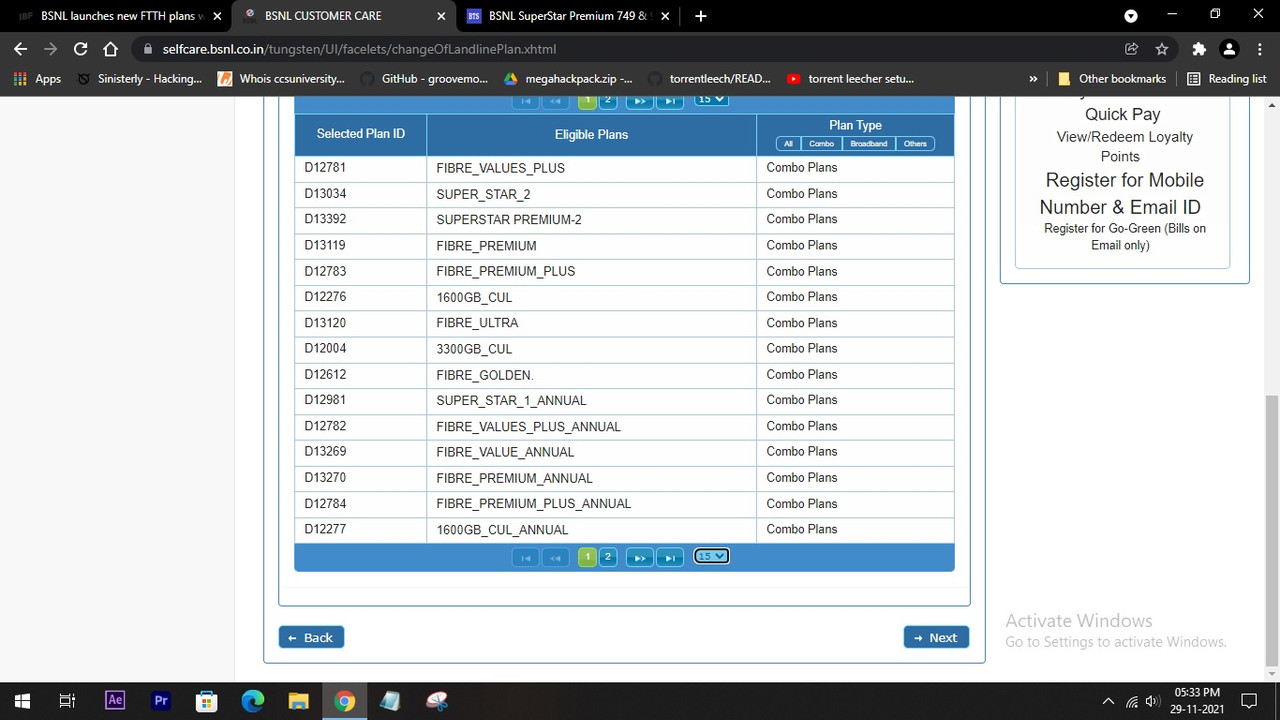The image size is (1280, 720).
Task: Open the GitHub - groovemo bookmark
Action: click(425, 79)
